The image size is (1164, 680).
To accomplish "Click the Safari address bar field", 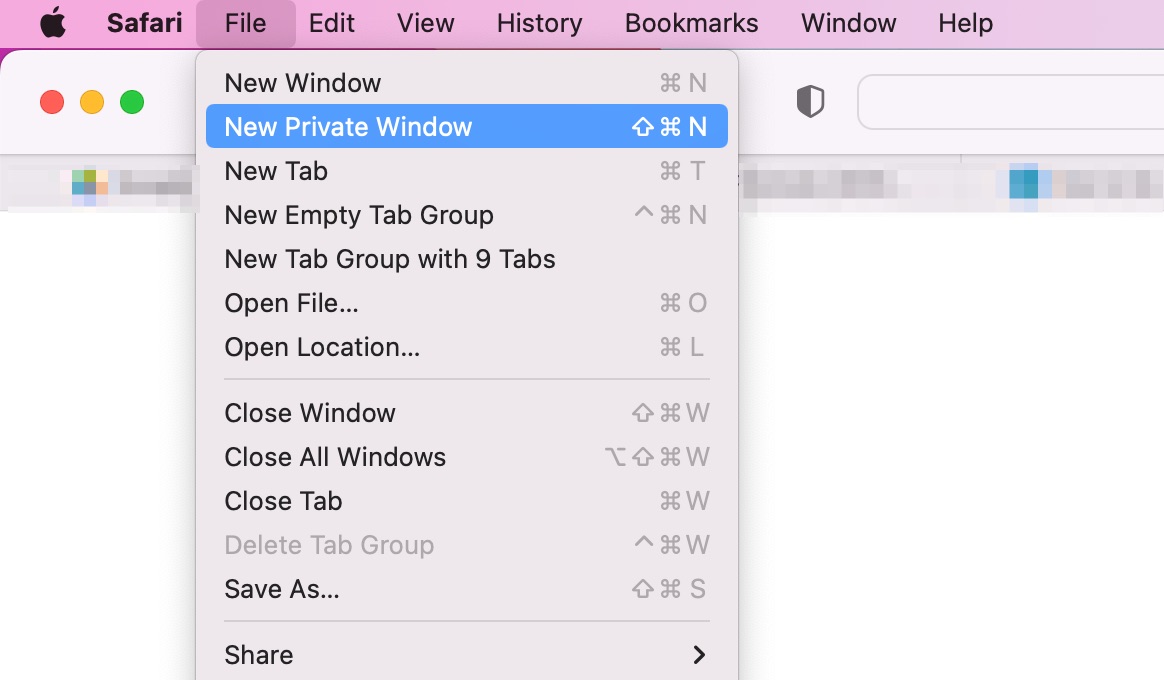I will pos(1010,102).
